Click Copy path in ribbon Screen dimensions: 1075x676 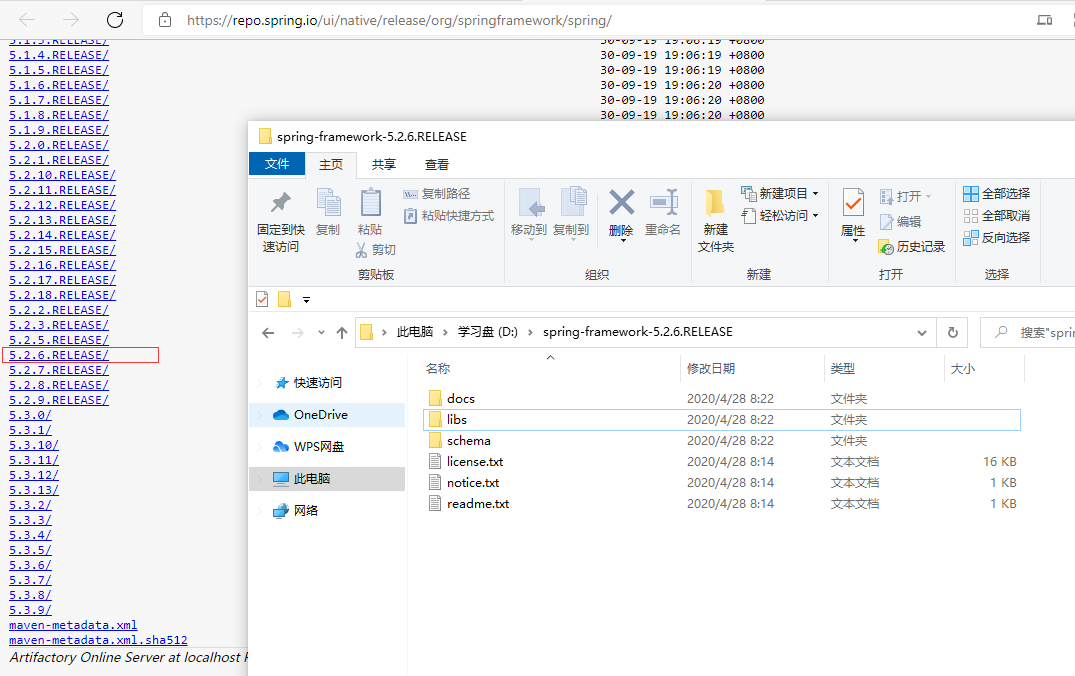[x=436, y=194]
